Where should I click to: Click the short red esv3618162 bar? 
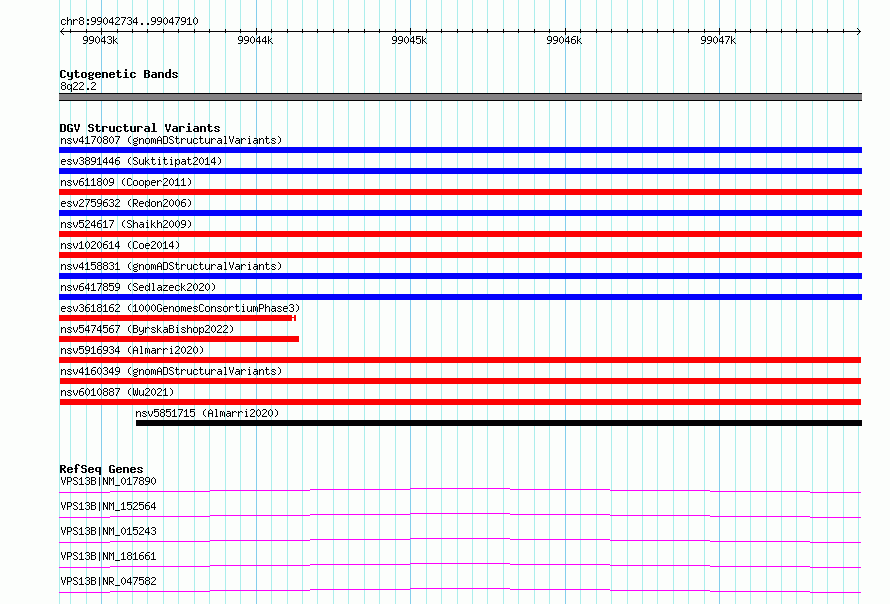click(178, 318)
